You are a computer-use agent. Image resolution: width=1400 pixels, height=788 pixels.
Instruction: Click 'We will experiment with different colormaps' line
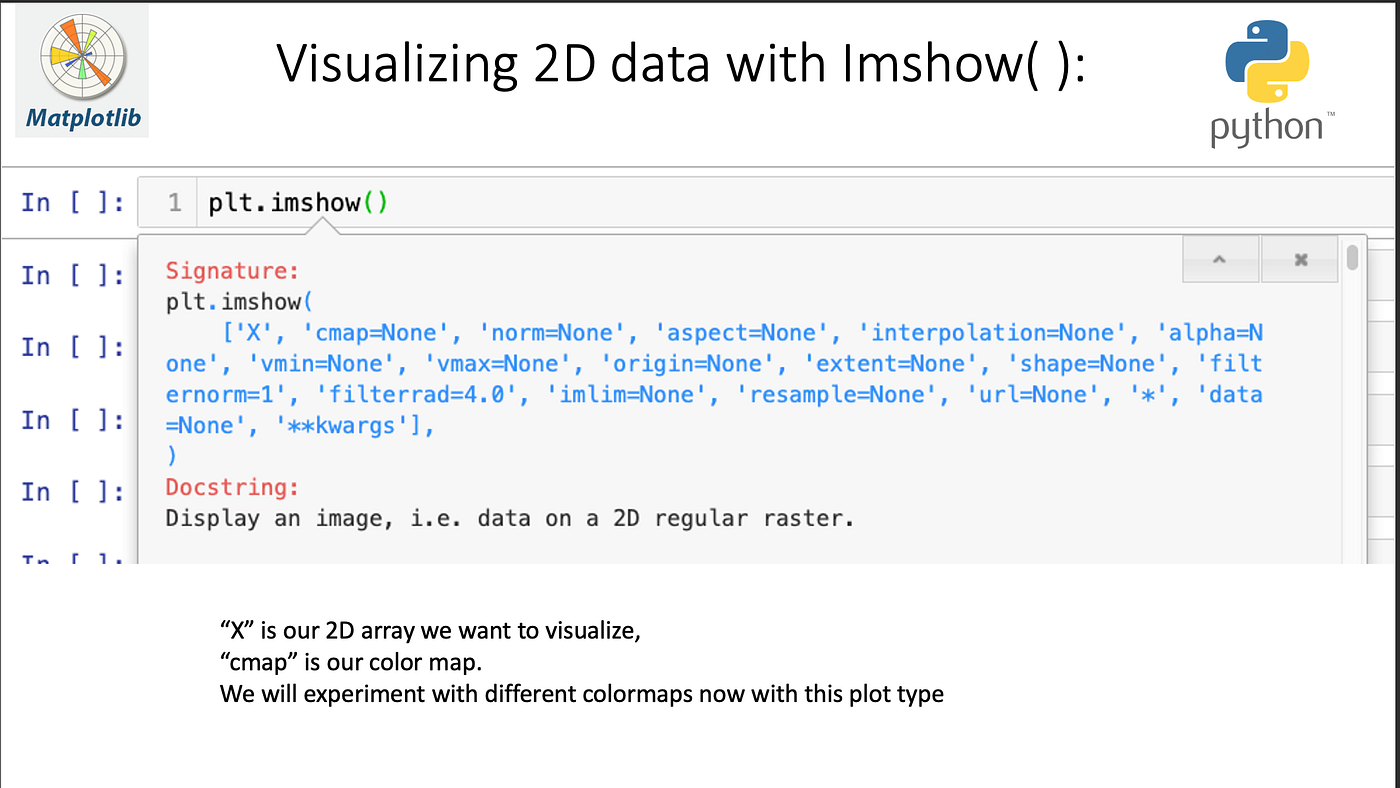(582, 693)
